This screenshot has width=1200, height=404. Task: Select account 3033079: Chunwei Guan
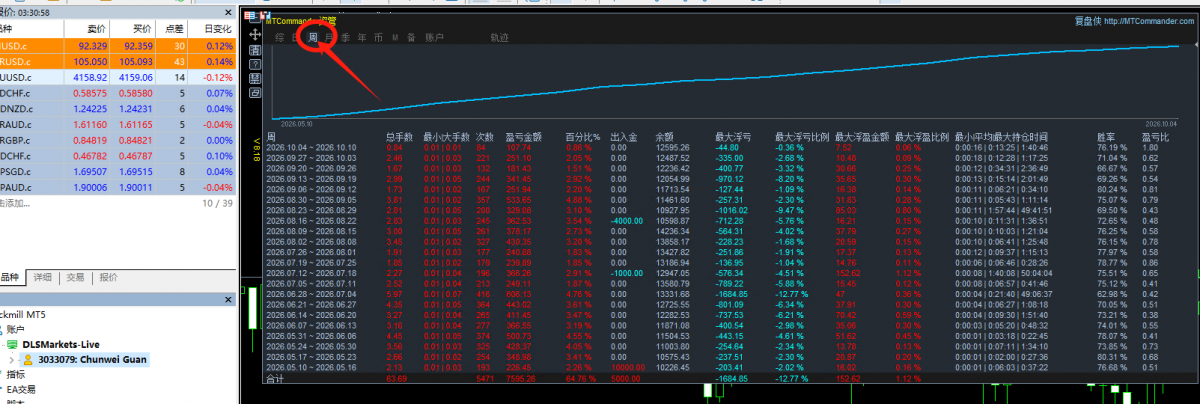click(x=91, y=358)
